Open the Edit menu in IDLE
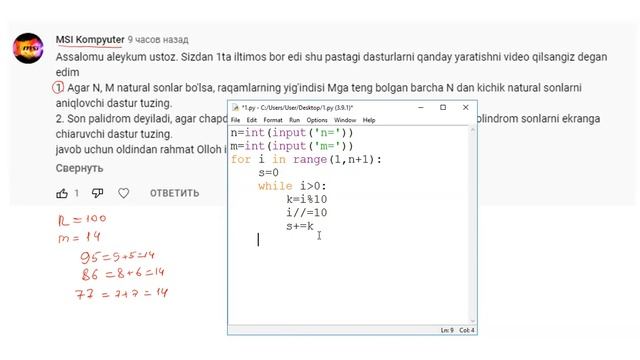Viewport: 640px width, 360px height. pyautogui.click(x=251, y=120)
